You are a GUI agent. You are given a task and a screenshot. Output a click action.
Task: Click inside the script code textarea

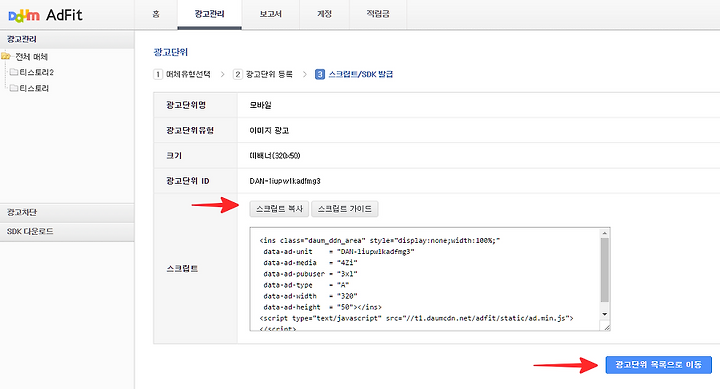(x=425, y=279)
